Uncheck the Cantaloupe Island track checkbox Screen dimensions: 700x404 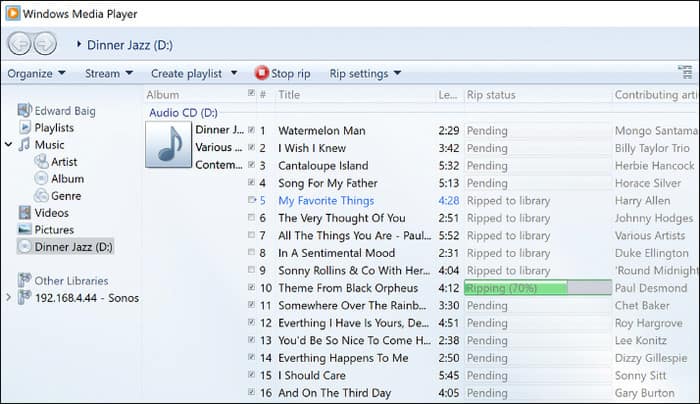coord(251,165)
